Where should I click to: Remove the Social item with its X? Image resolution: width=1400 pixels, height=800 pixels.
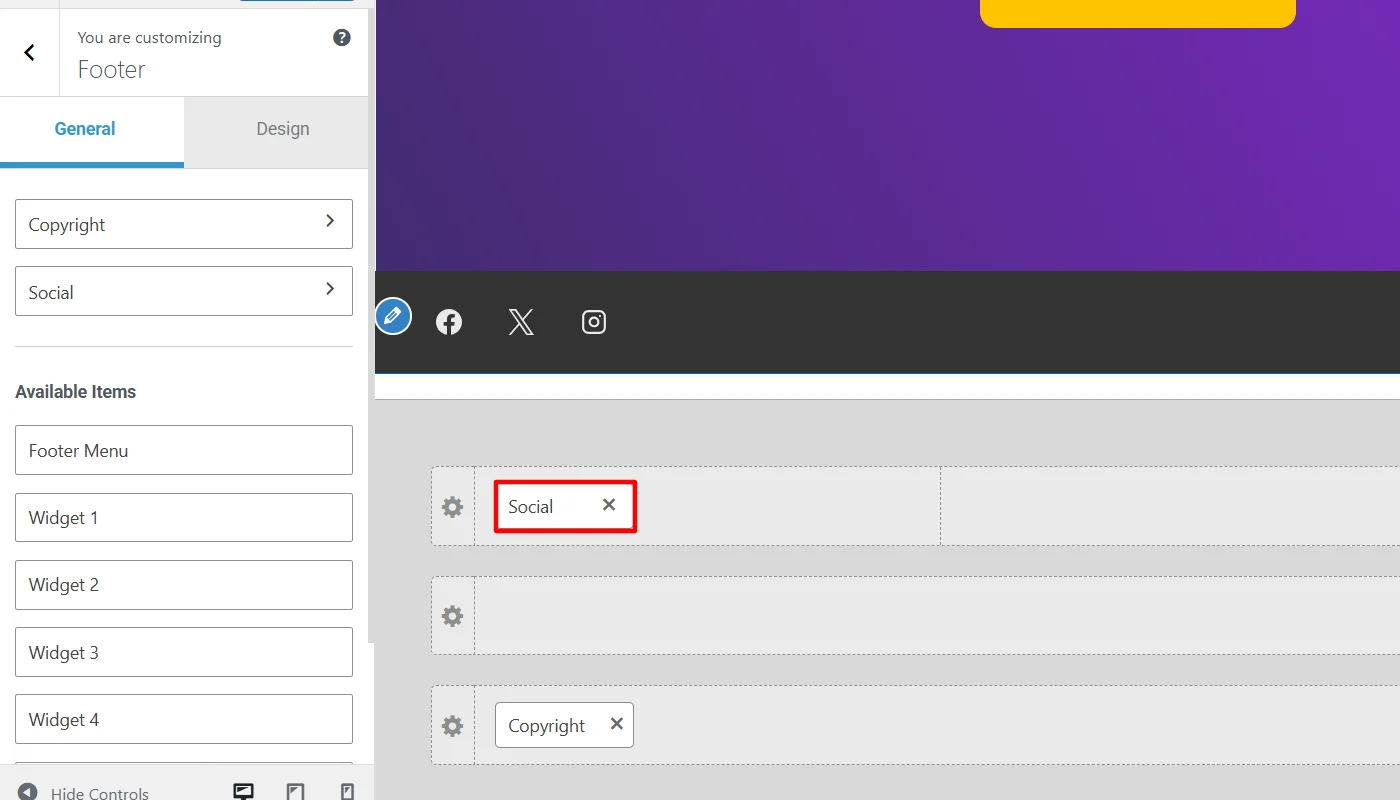[x=609, y=505]
